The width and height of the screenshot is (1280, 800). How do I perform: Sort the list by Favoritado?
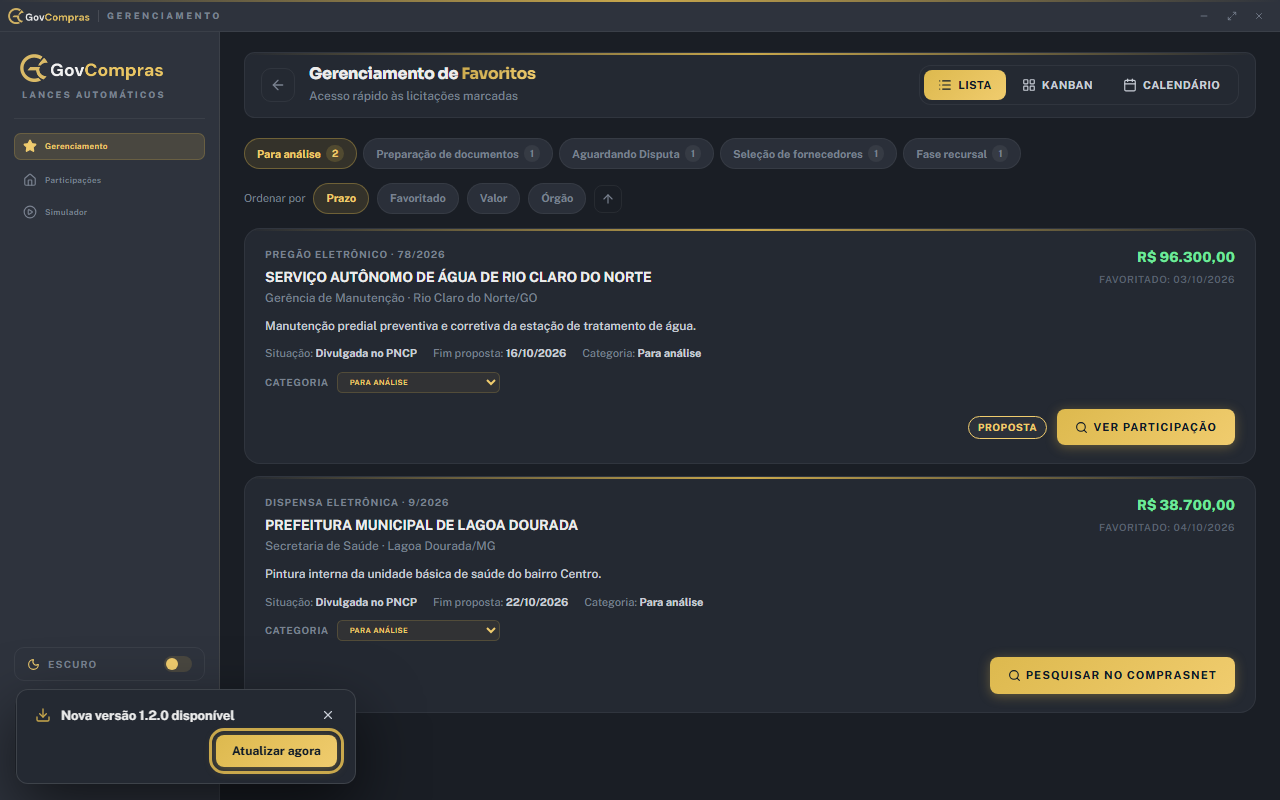(418, 198)
